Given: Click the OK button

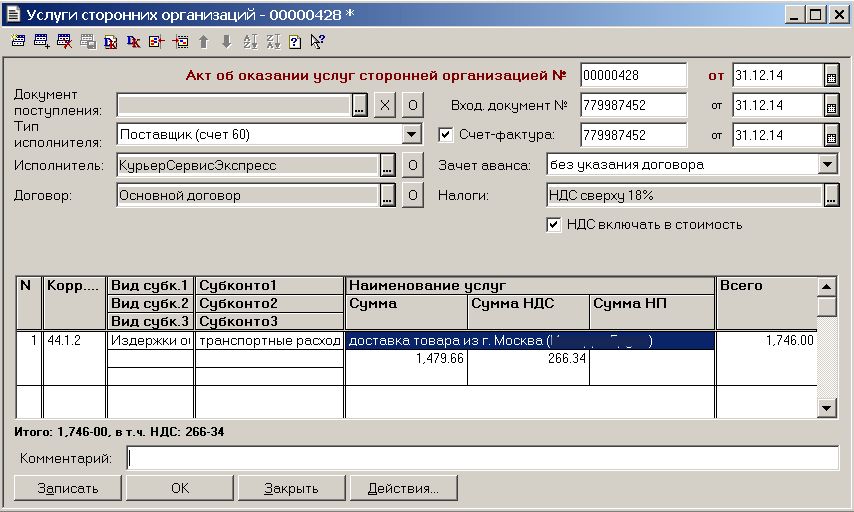Looking at the screenshot, I should (x=180, y=488).
